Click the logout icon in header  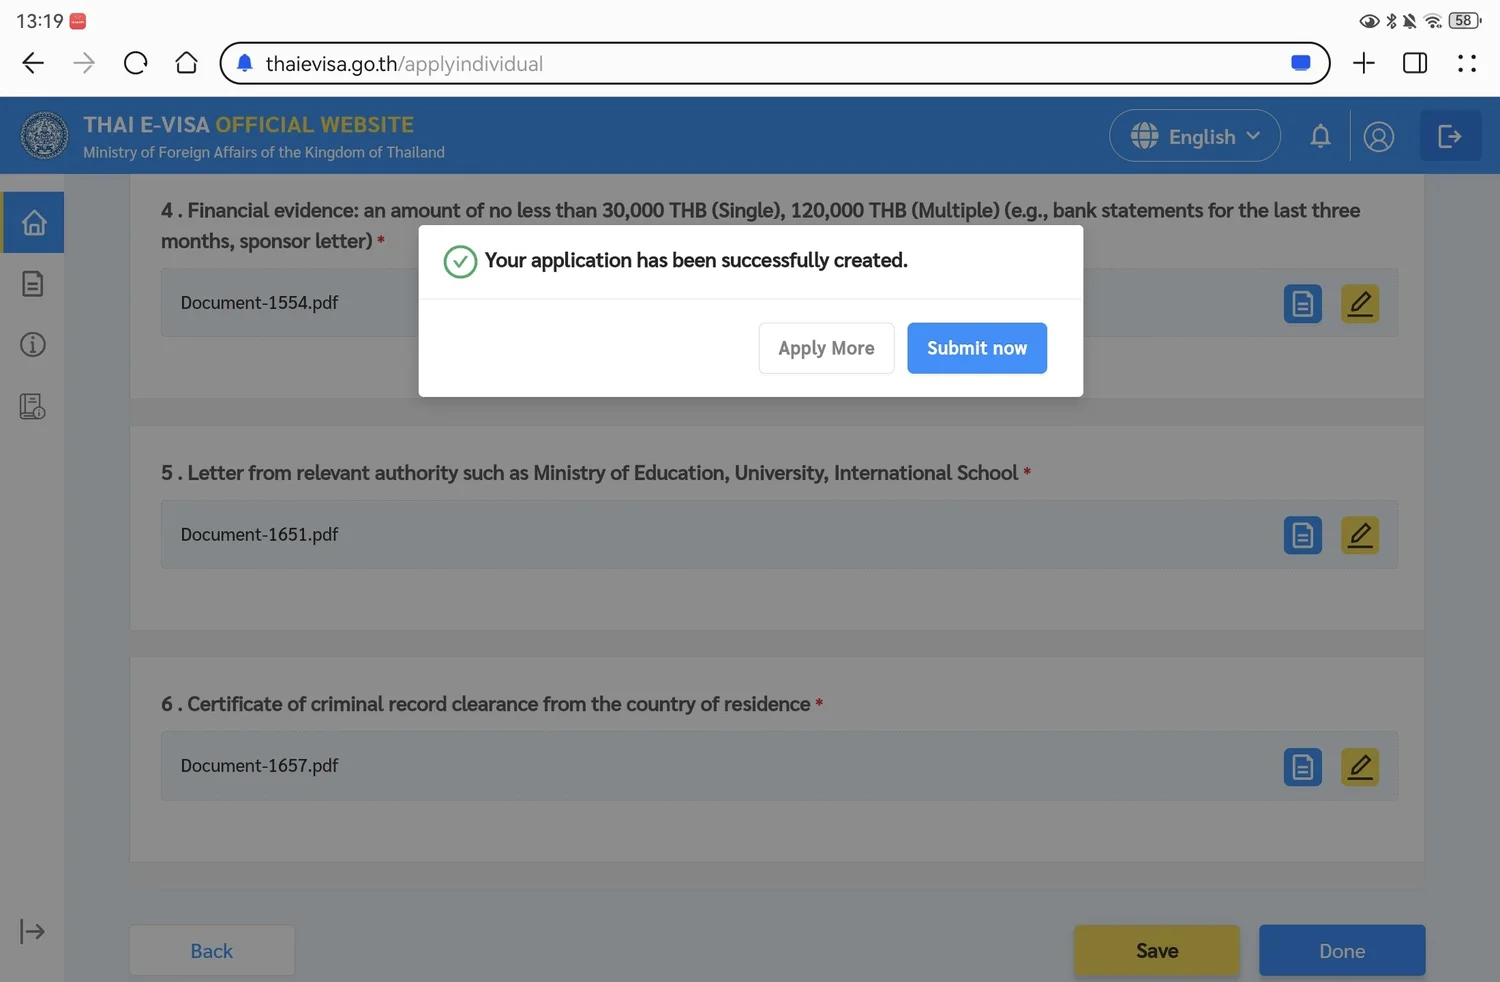tap(1450, 136)
